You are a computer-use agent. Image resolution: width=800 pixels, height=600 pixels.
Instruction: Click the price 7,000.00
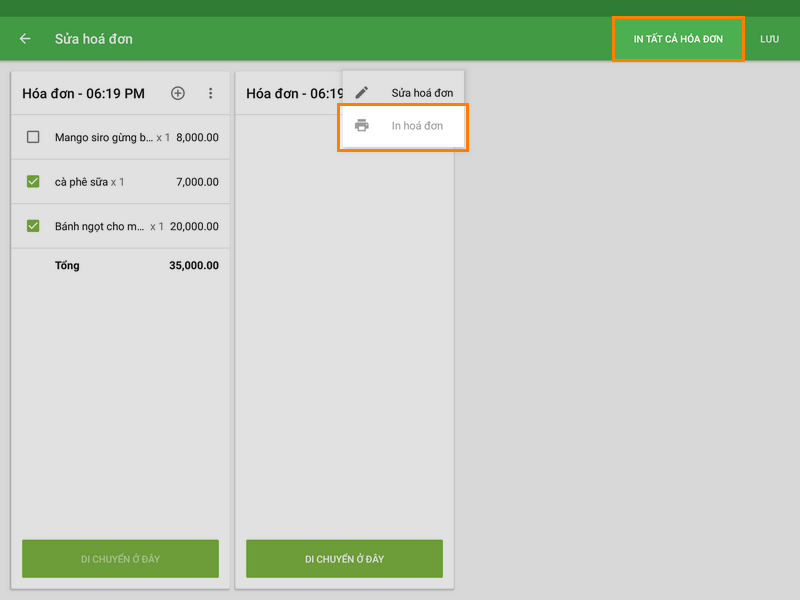(197, 182)
